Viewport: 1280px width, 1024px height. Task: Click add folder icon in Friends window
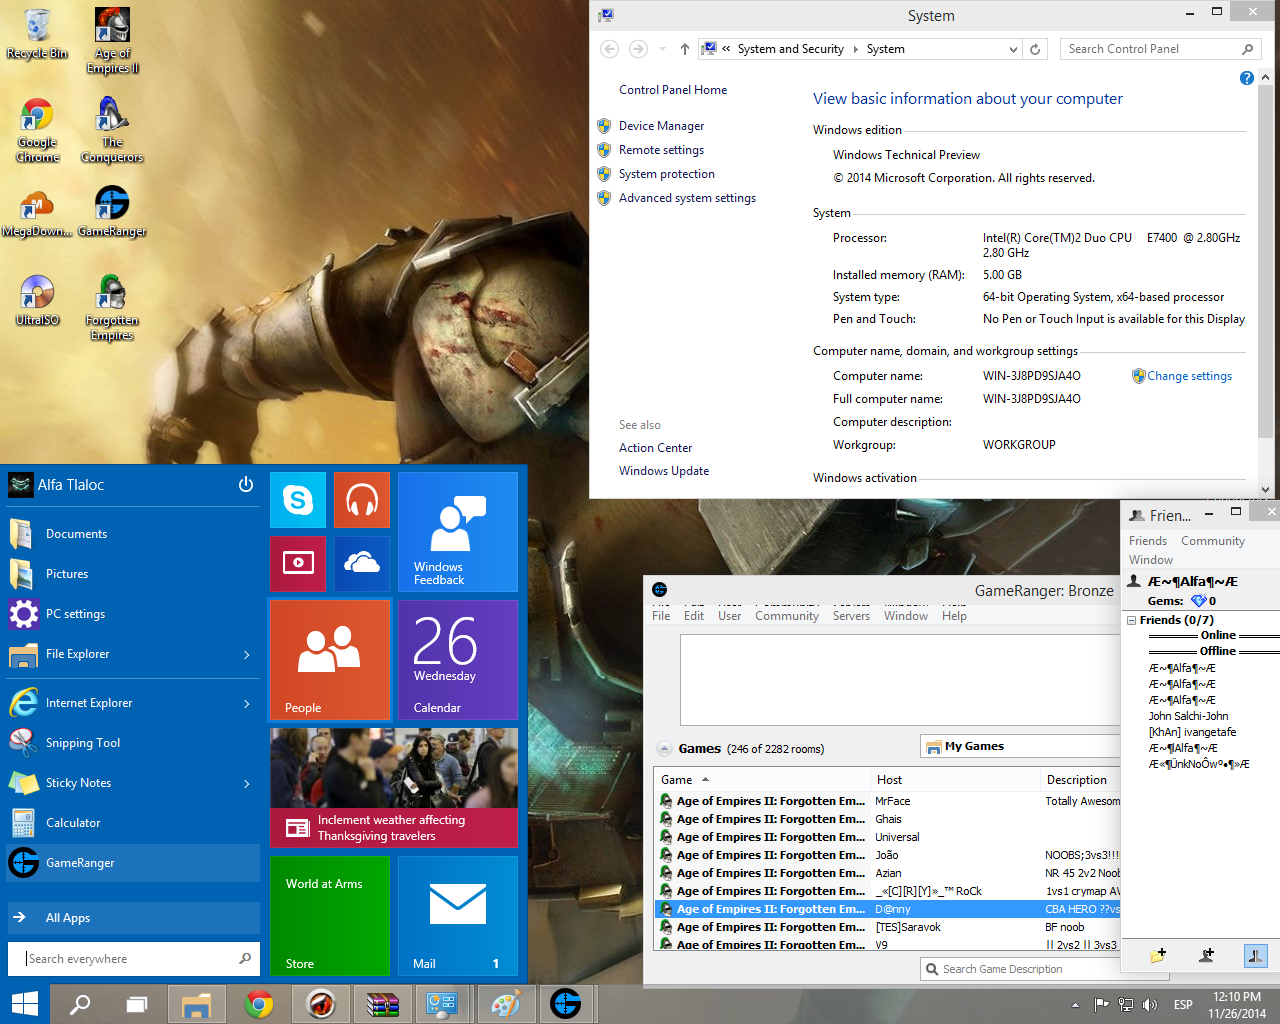click(x=1158, y=955)
